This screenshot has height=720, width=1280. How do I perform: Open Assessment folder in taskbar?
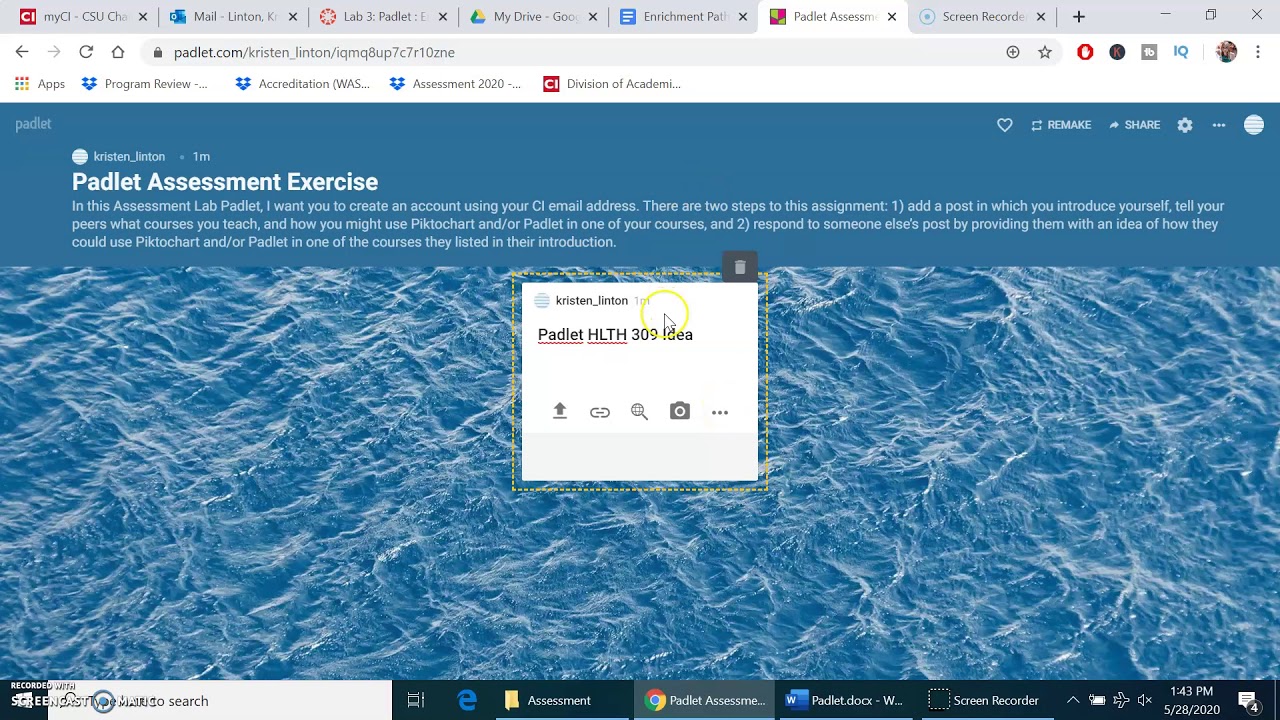click(x=560, y=700)
